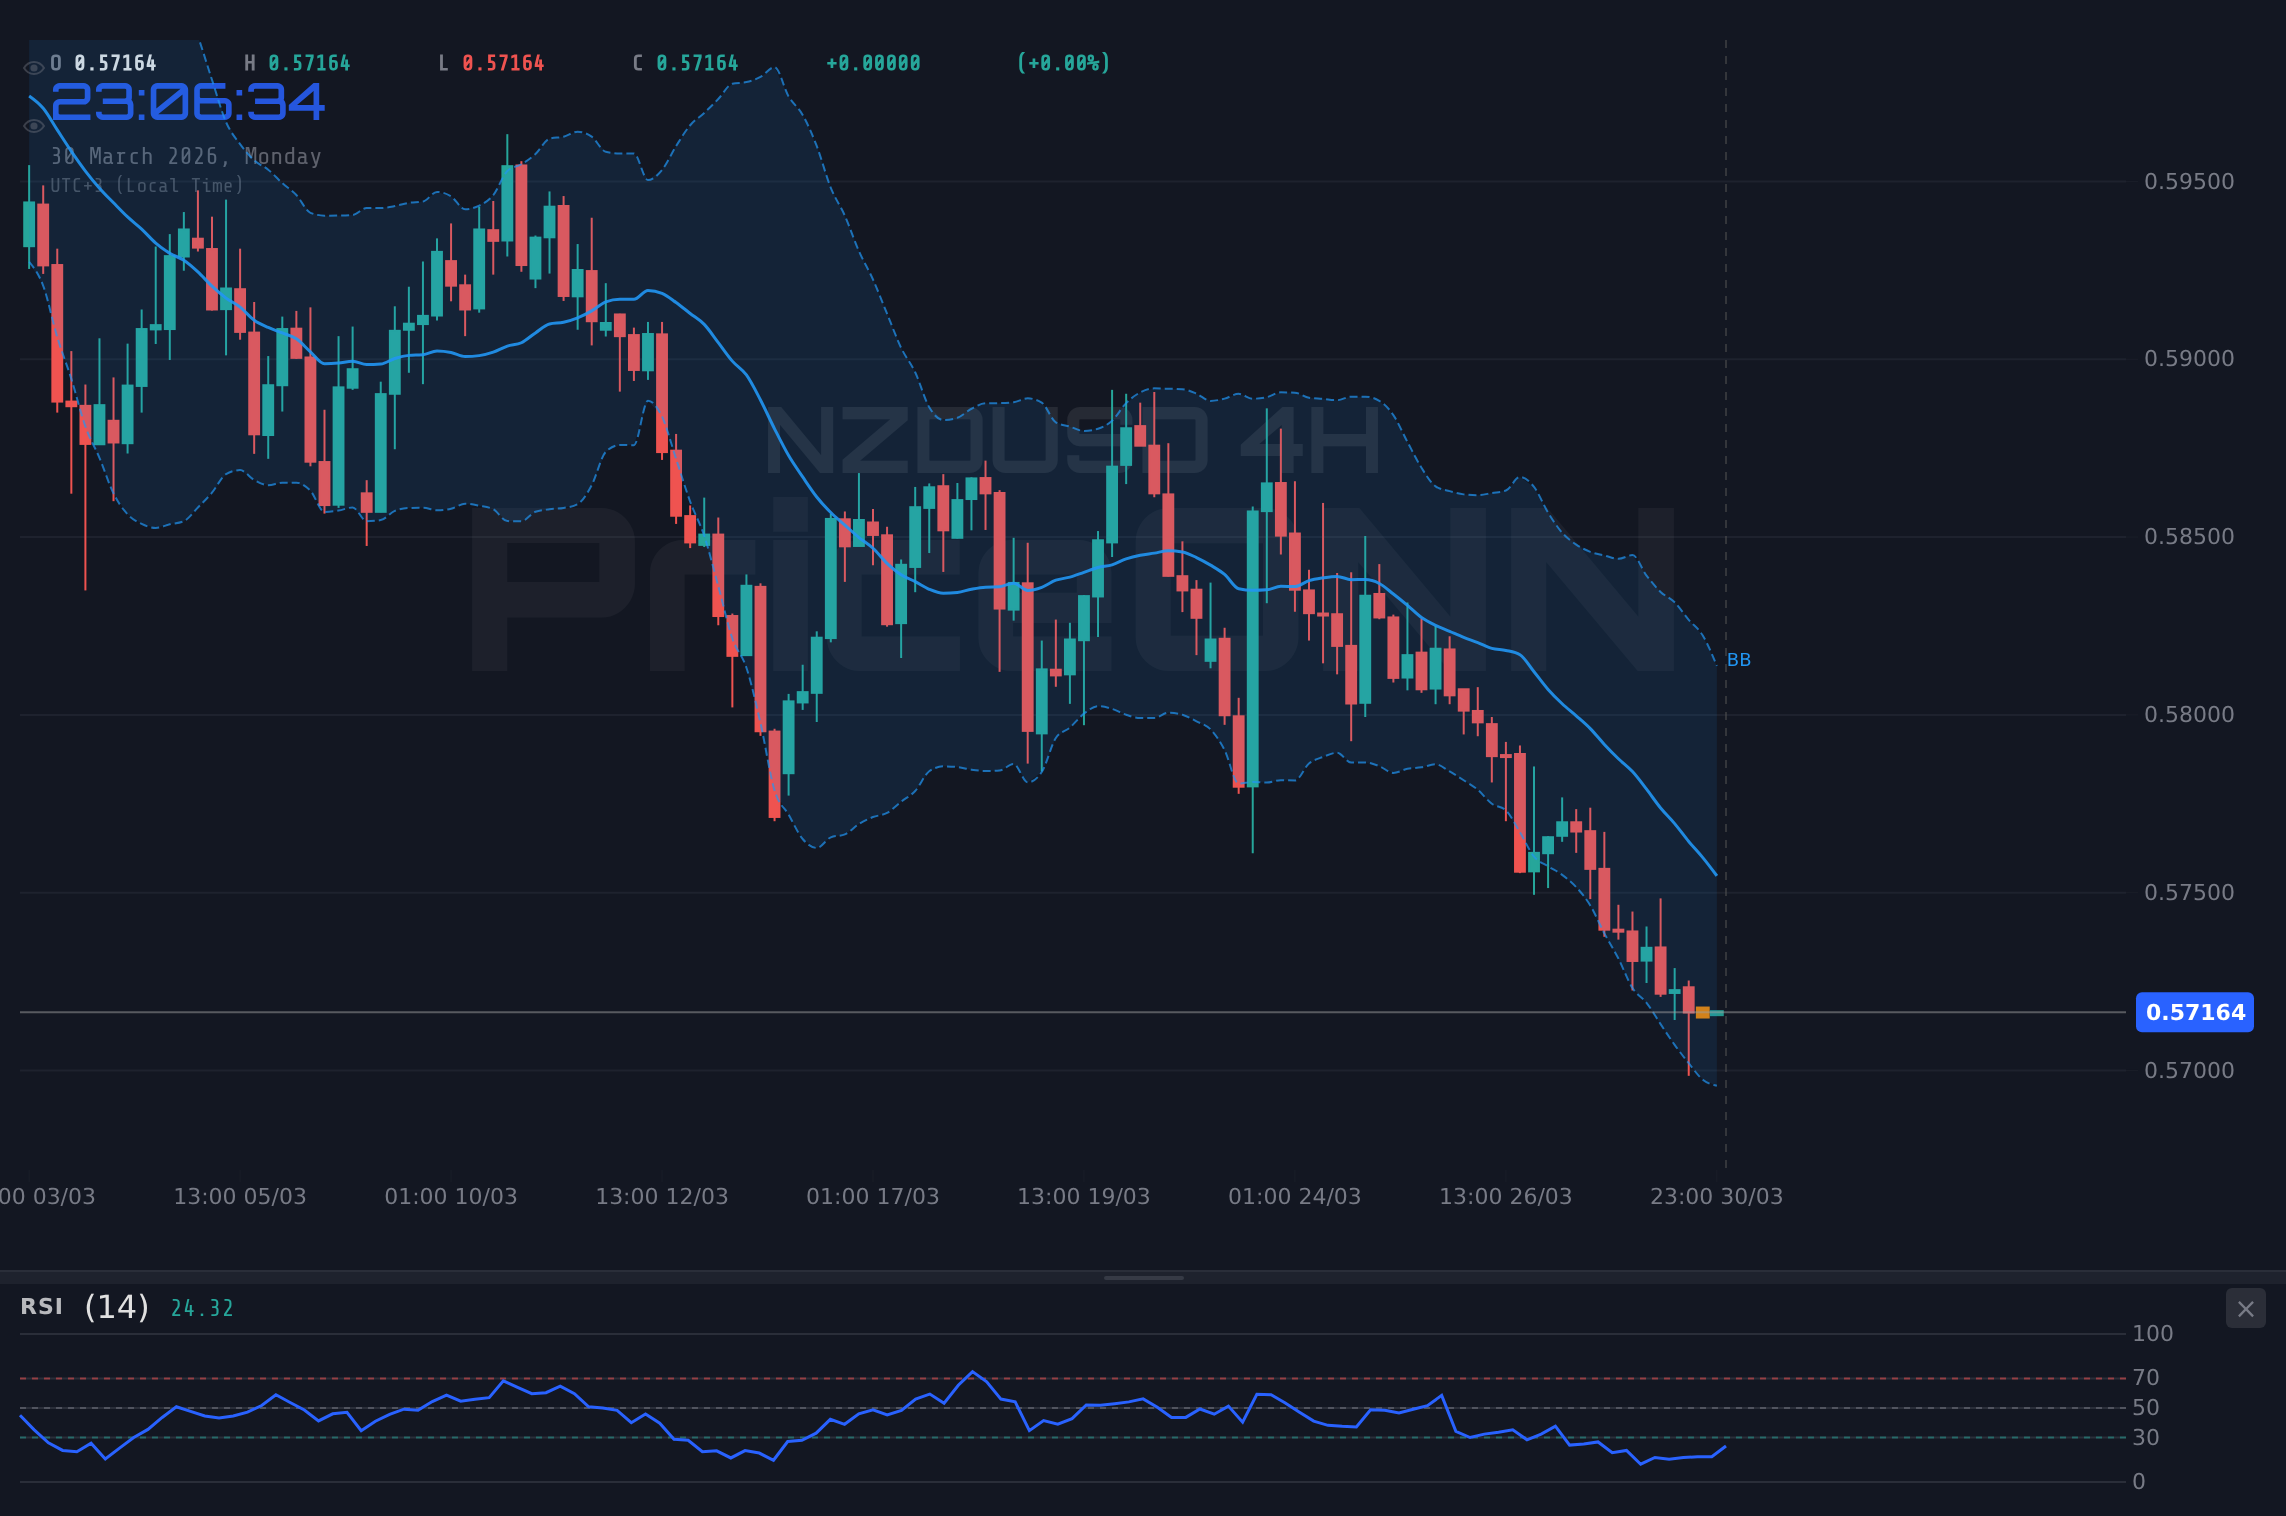The image size is (2286, 1516).
Task: Select the BB label on the chart
Action: click(1740, 658)
